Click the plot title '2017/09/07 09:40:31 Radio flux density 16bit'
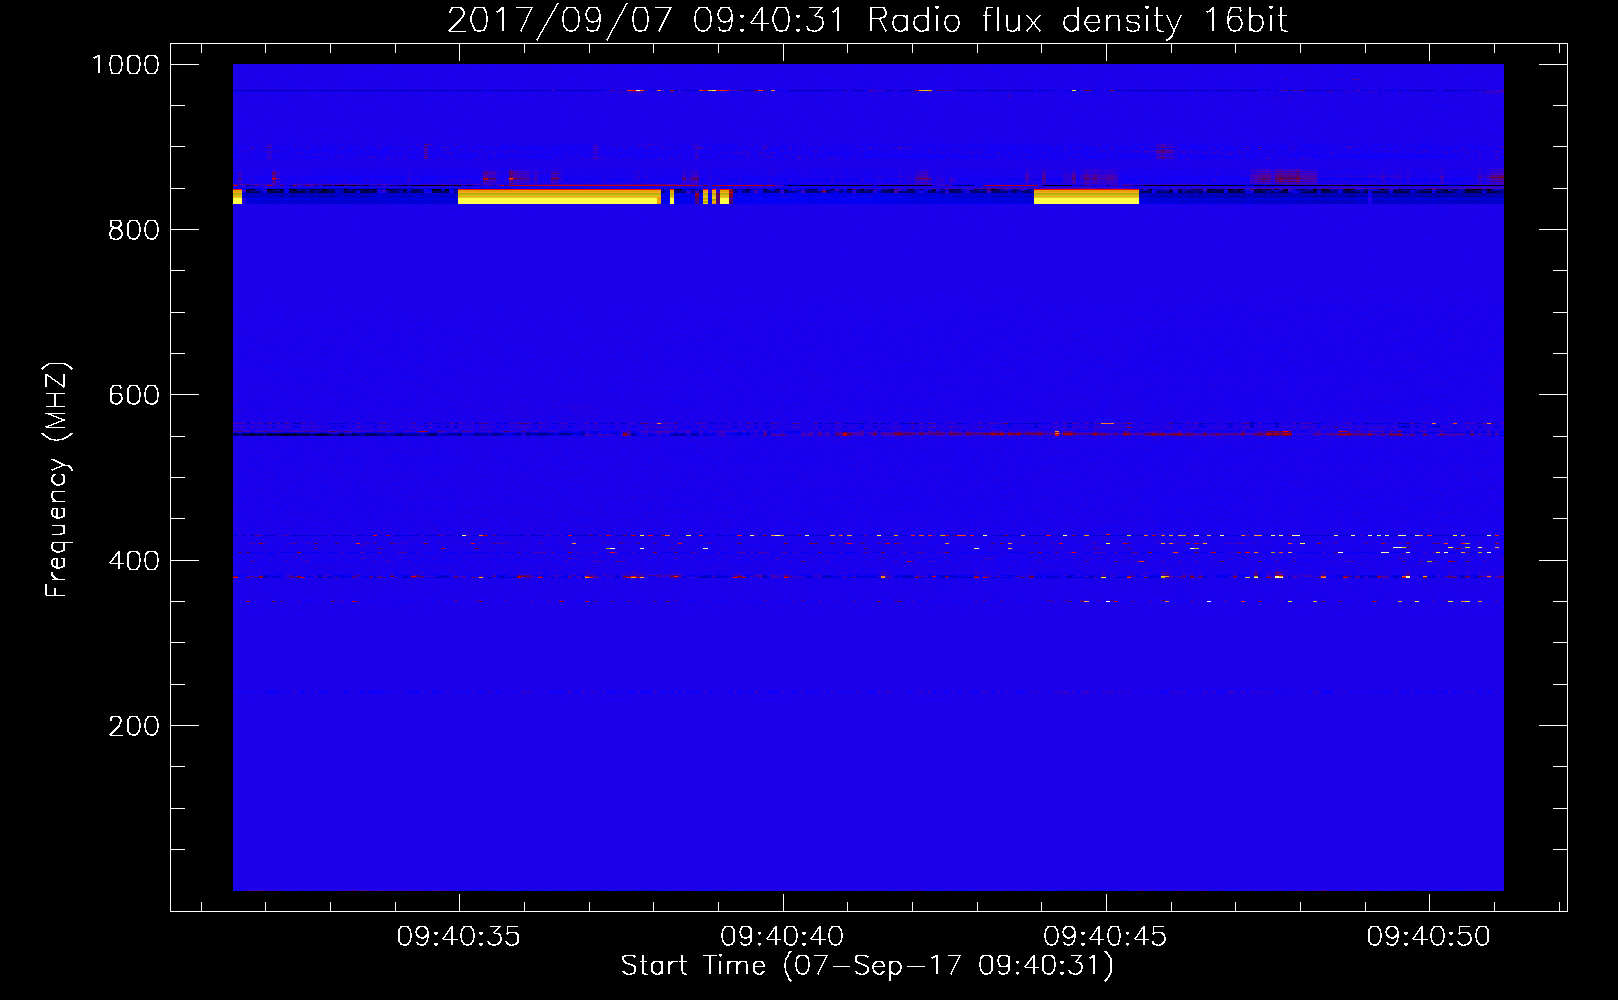 [x=867, y=20]
